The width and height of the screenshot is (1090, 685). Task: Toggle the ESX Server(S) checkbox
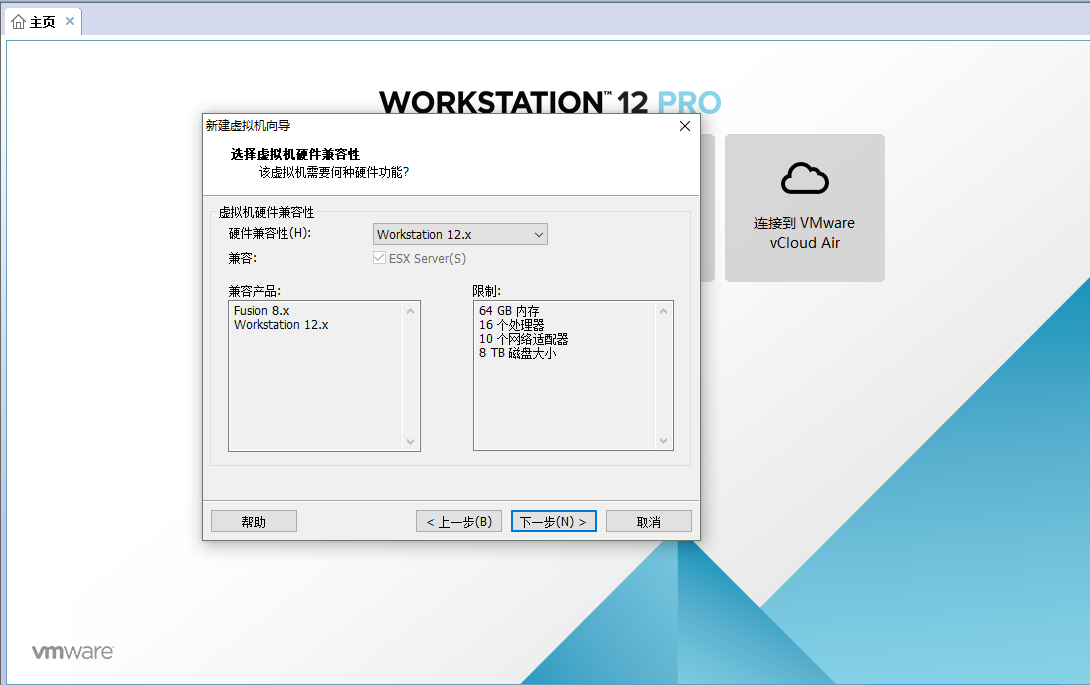click(x=380, y=258)
